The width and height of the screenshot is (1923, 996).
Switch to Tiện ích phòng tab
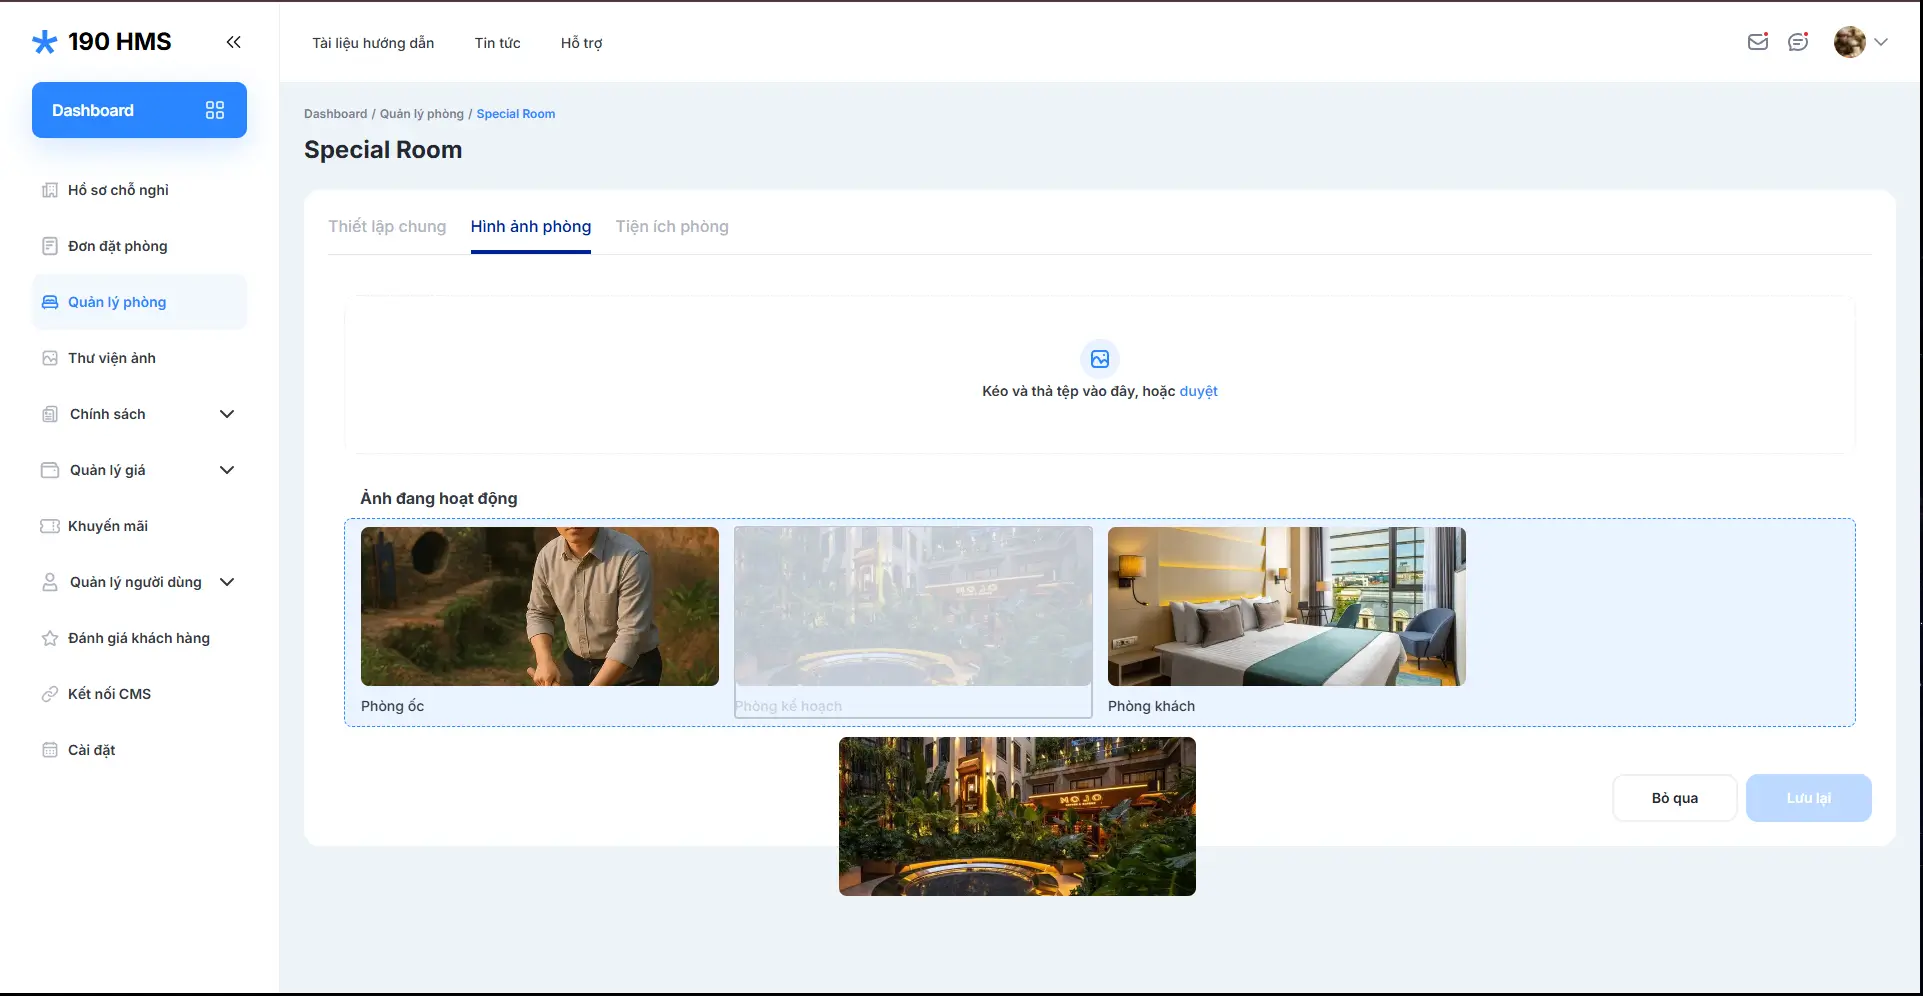pyautogui.click(x=672, y=227)
